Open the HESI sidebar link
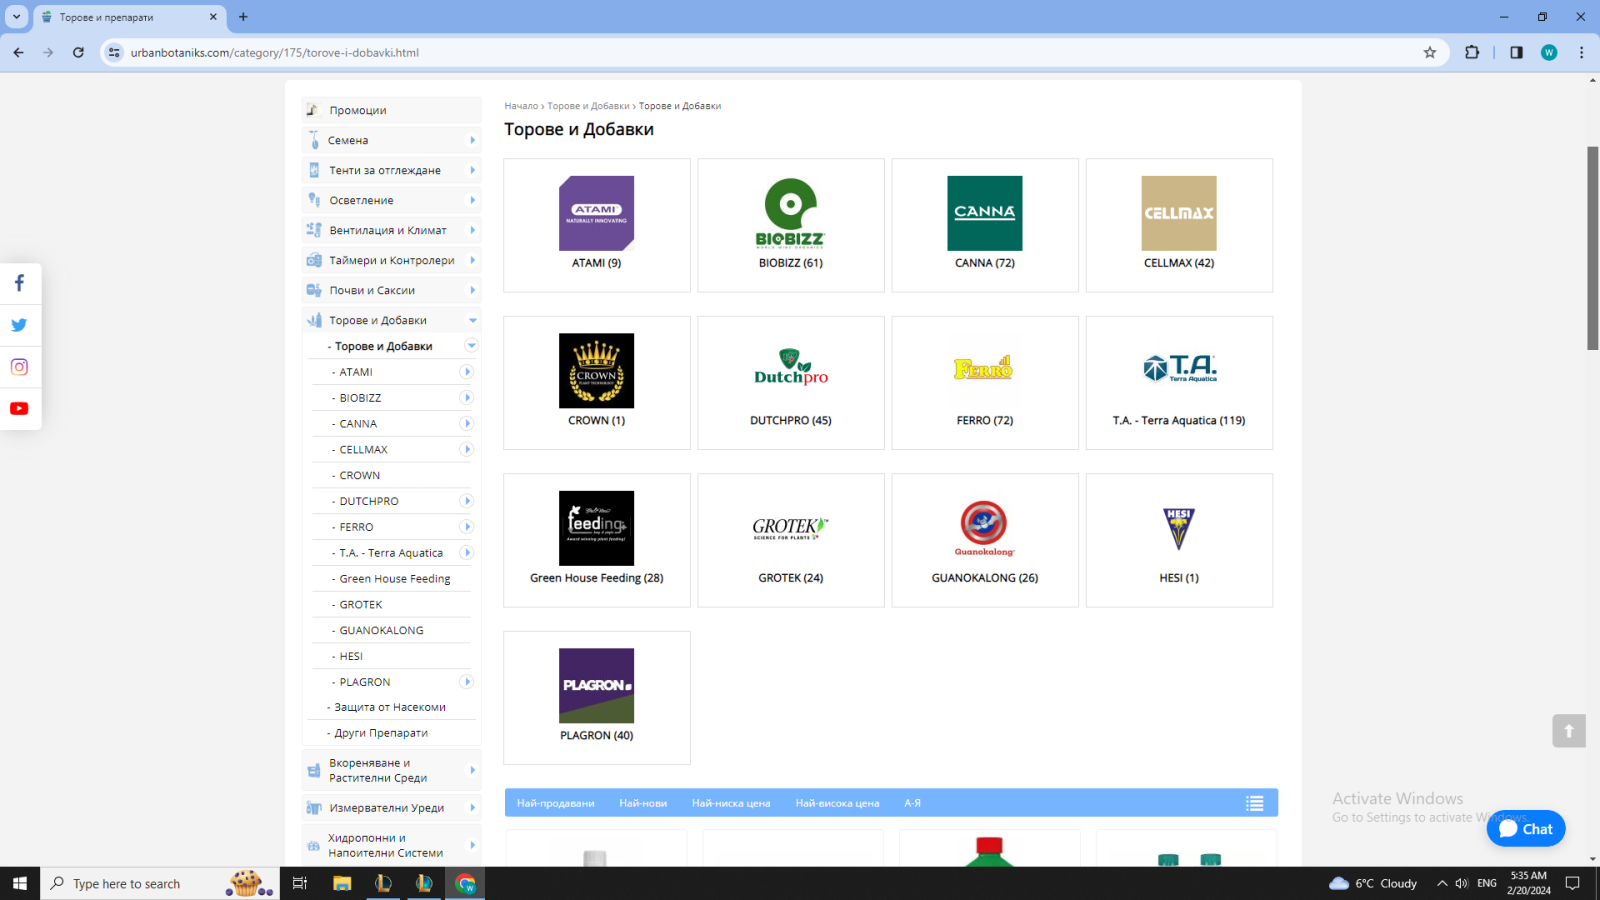This screenshot has height=900, width=1600. click(351, 656)
